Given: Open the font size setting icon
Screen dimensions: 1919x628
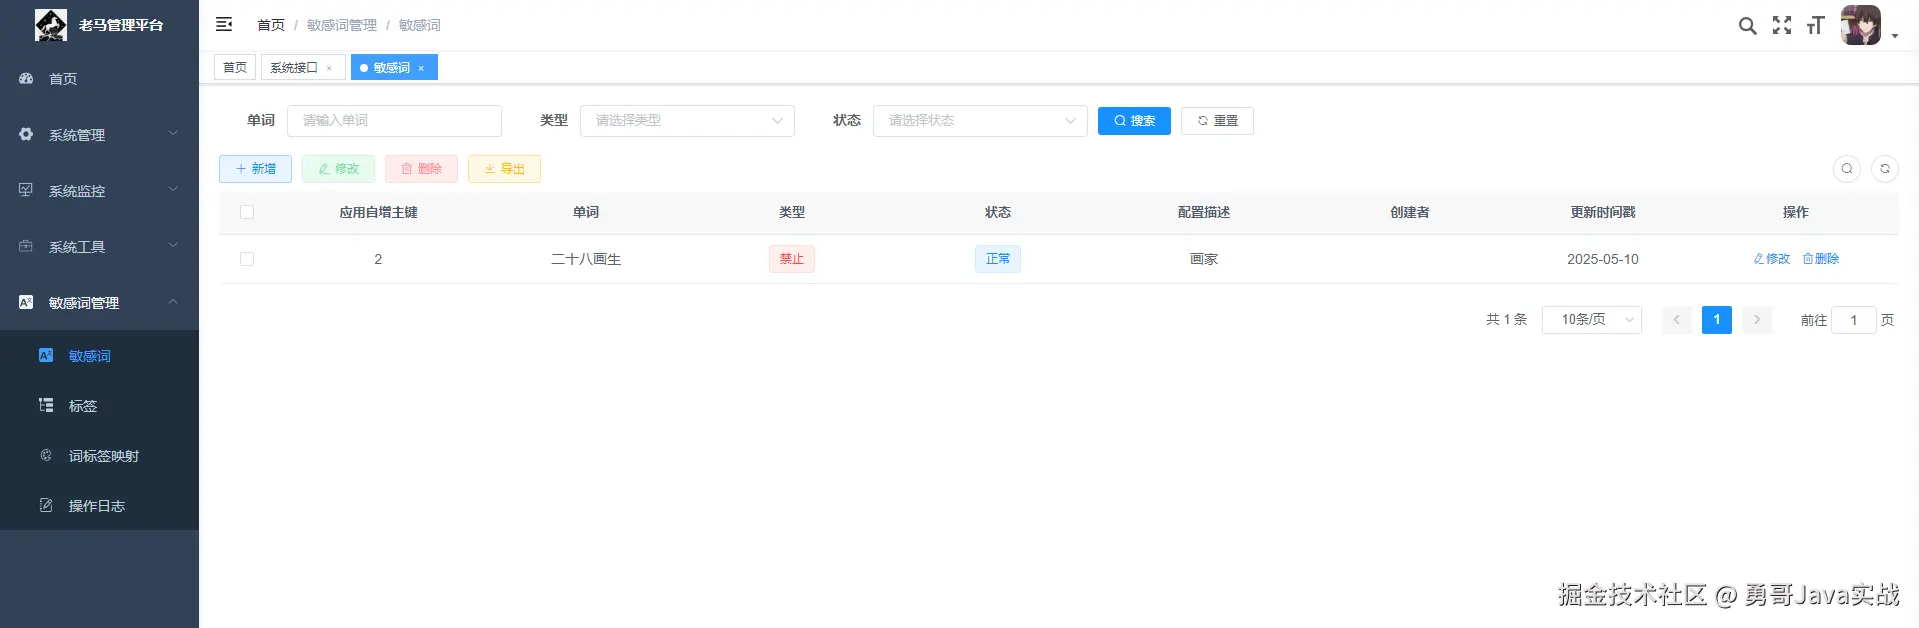Looking at the screenshot, I should [1816, 26].
